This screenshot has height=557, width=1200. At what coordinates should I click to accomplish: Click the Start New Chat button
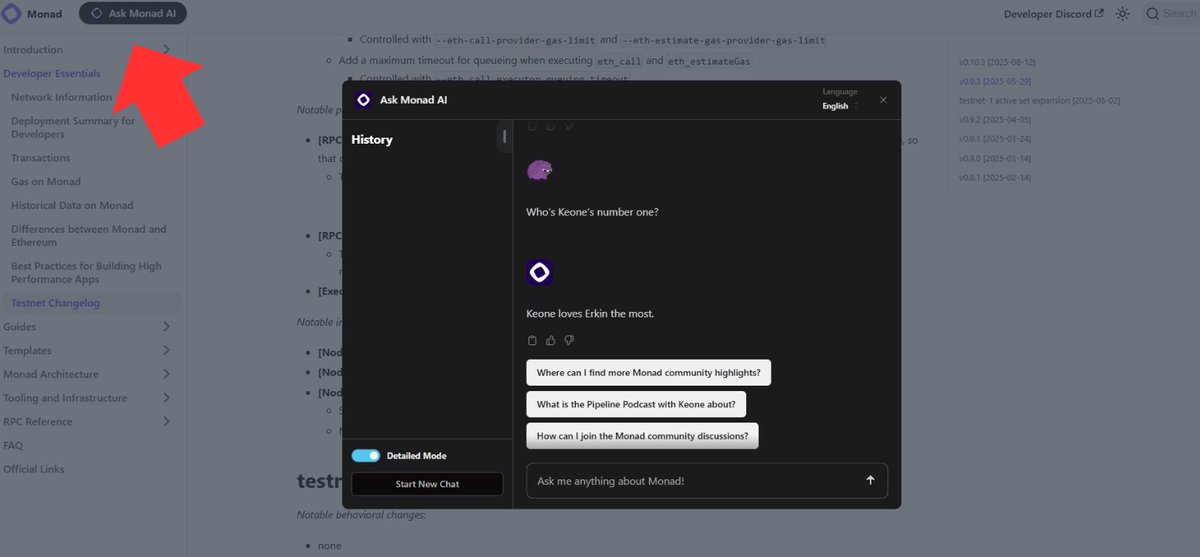click(427, 484)
